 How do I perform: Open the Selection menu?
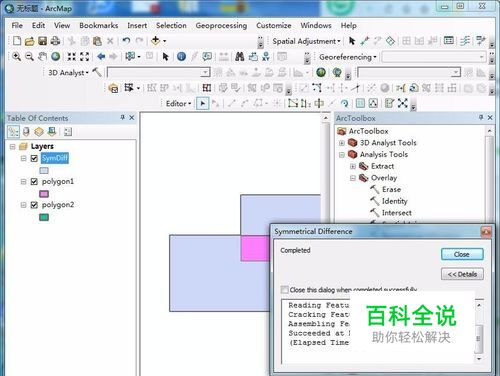[171, 25]
